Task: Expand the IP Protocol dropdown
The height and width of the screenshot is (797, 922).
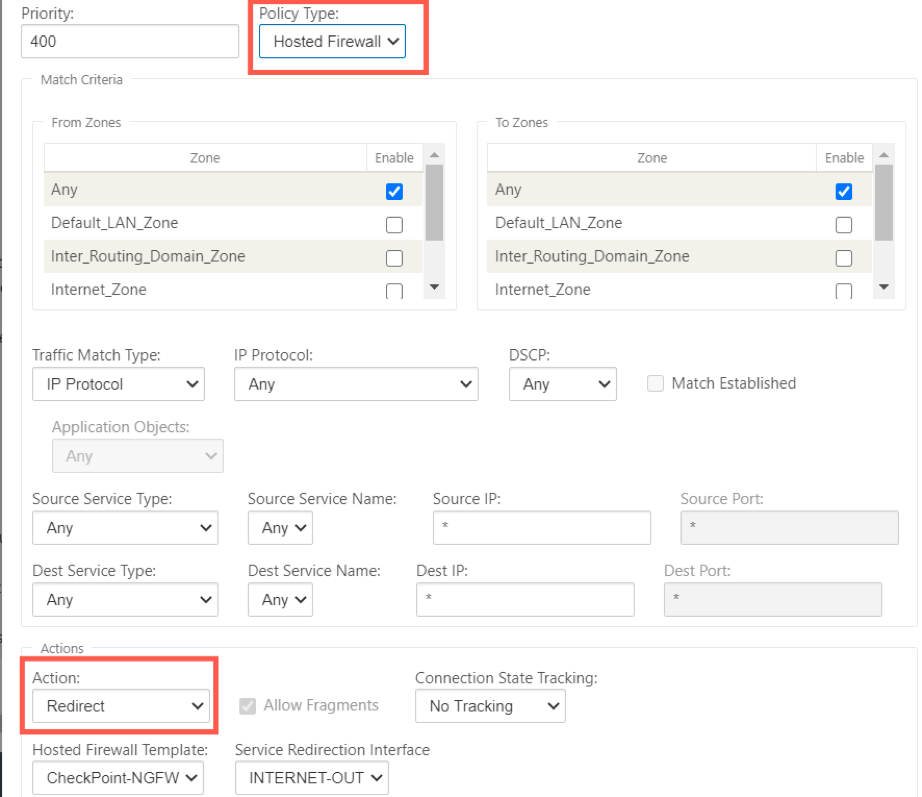Action: pos(356,384)
